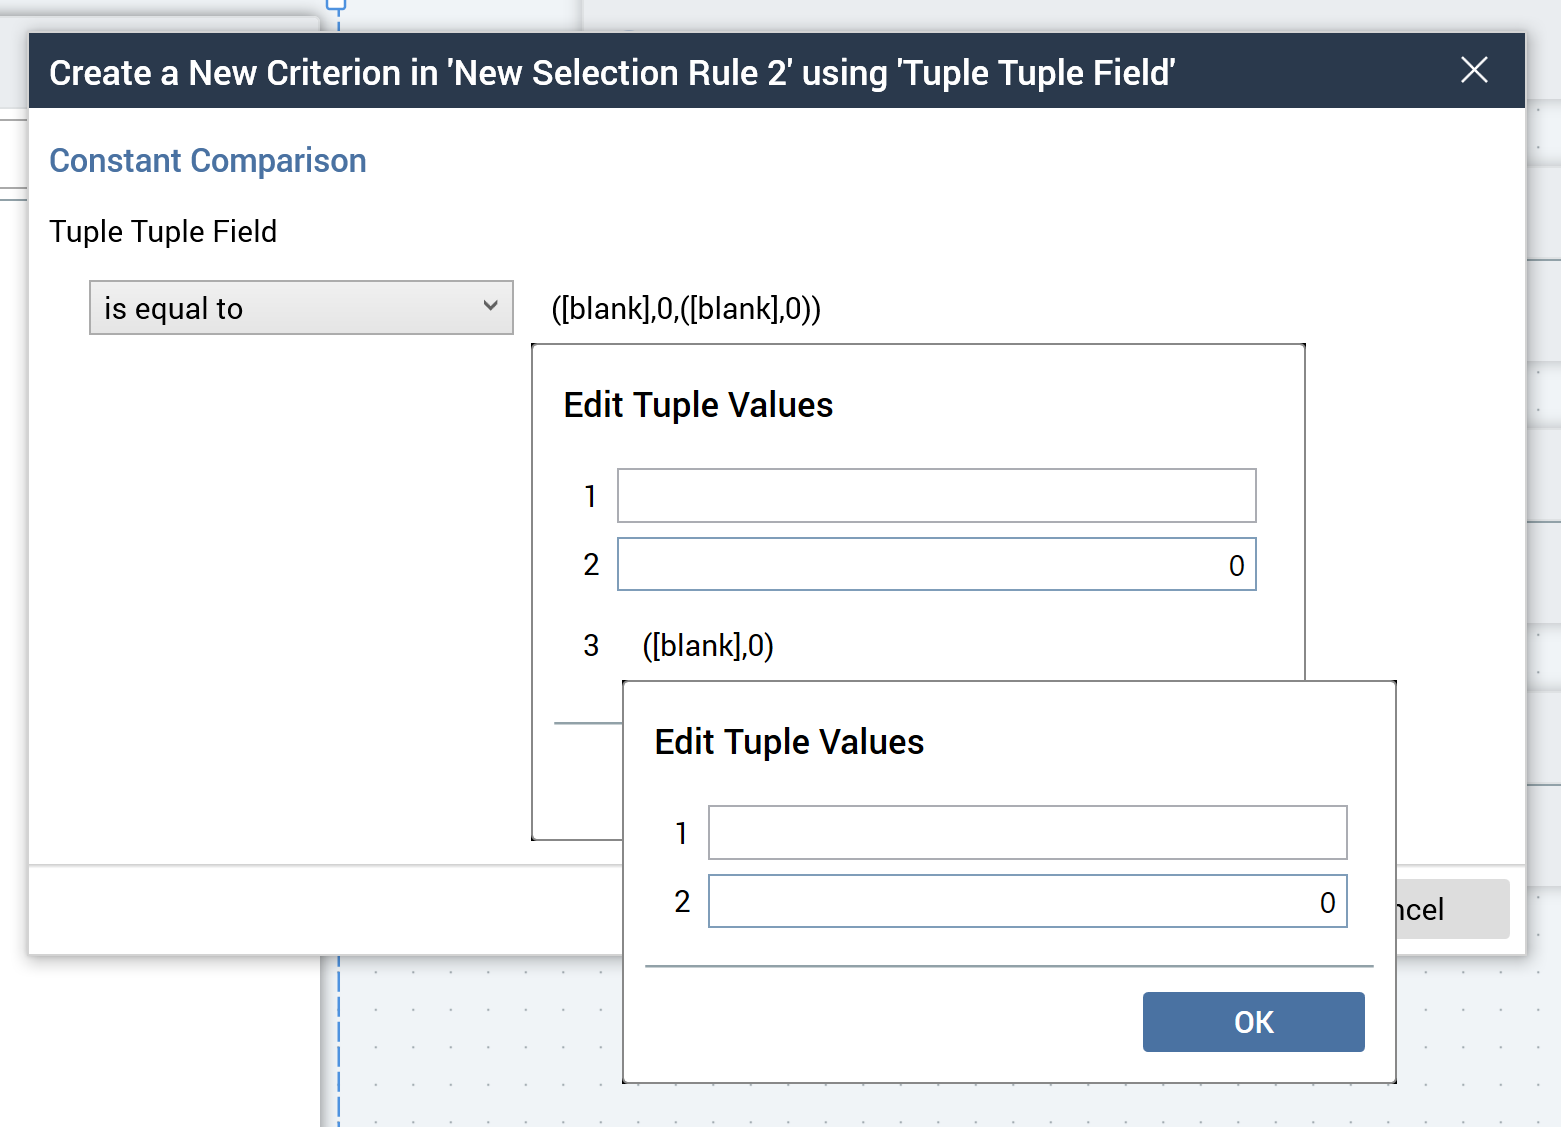Click row number 2 label beside the popup's zero field
This screenshot has width=1561, height=1127.
[682, 902]
